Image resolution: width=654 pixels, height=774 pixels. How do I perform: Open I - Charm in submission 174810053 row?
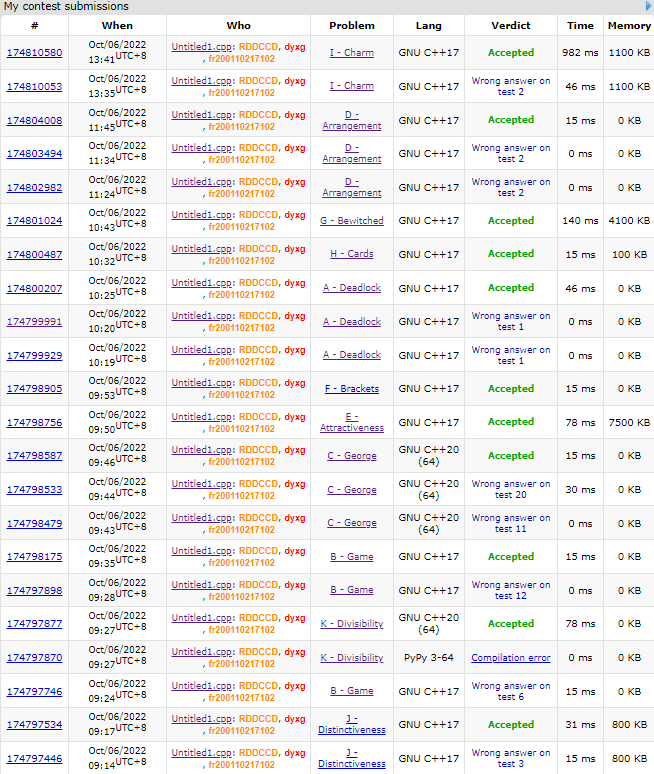click(x=351, y=87)
